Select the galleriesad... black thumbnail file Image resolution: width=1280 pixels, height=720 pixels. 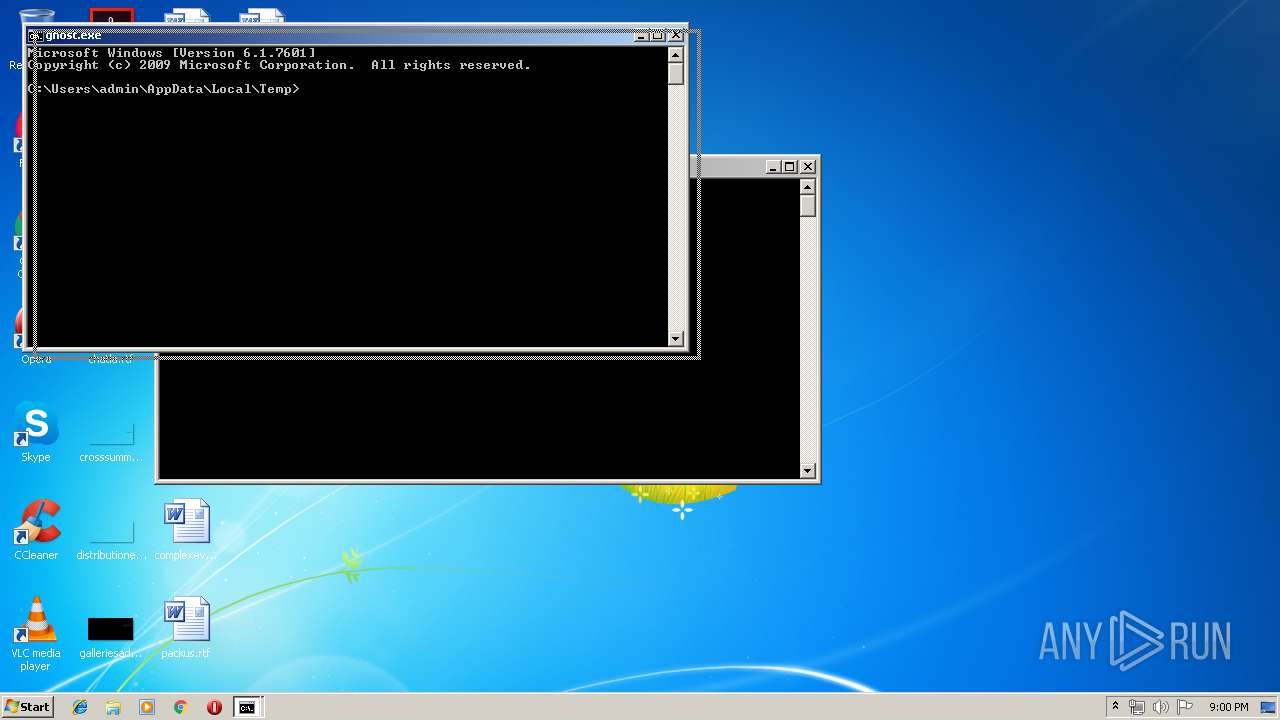pos(110,636)
